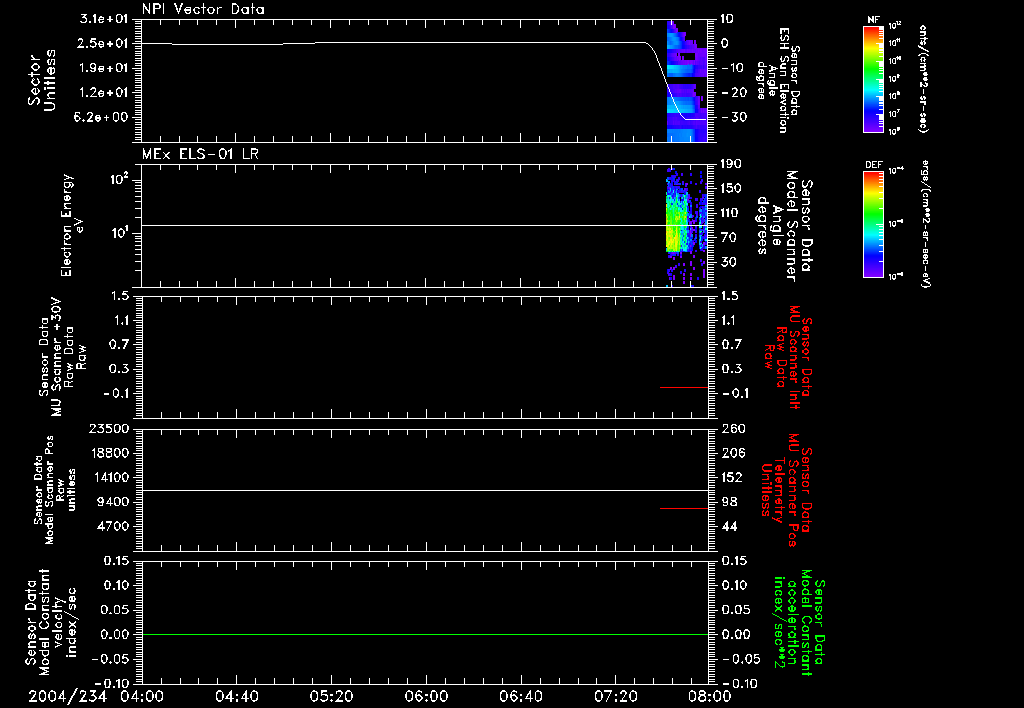The height and width of the screenshot is (708, 1024).
Task: Click the 260 telemetry tick value
Action: pyautogui.click(x=733, y=428)
